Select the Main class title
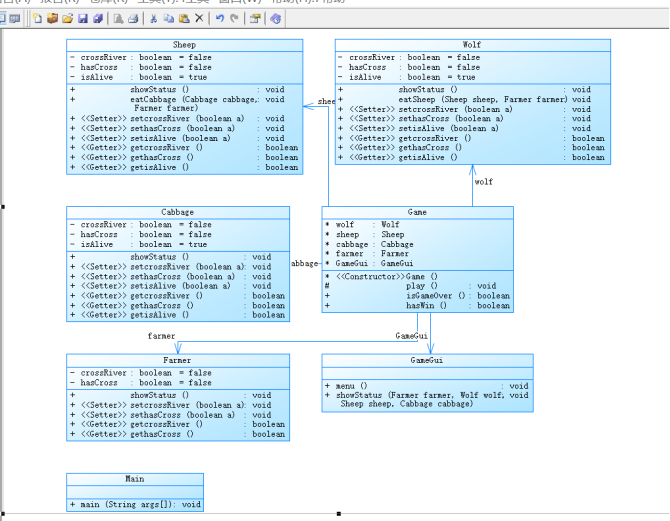Viewport: 670px width, 521px height. pos(135,479)
